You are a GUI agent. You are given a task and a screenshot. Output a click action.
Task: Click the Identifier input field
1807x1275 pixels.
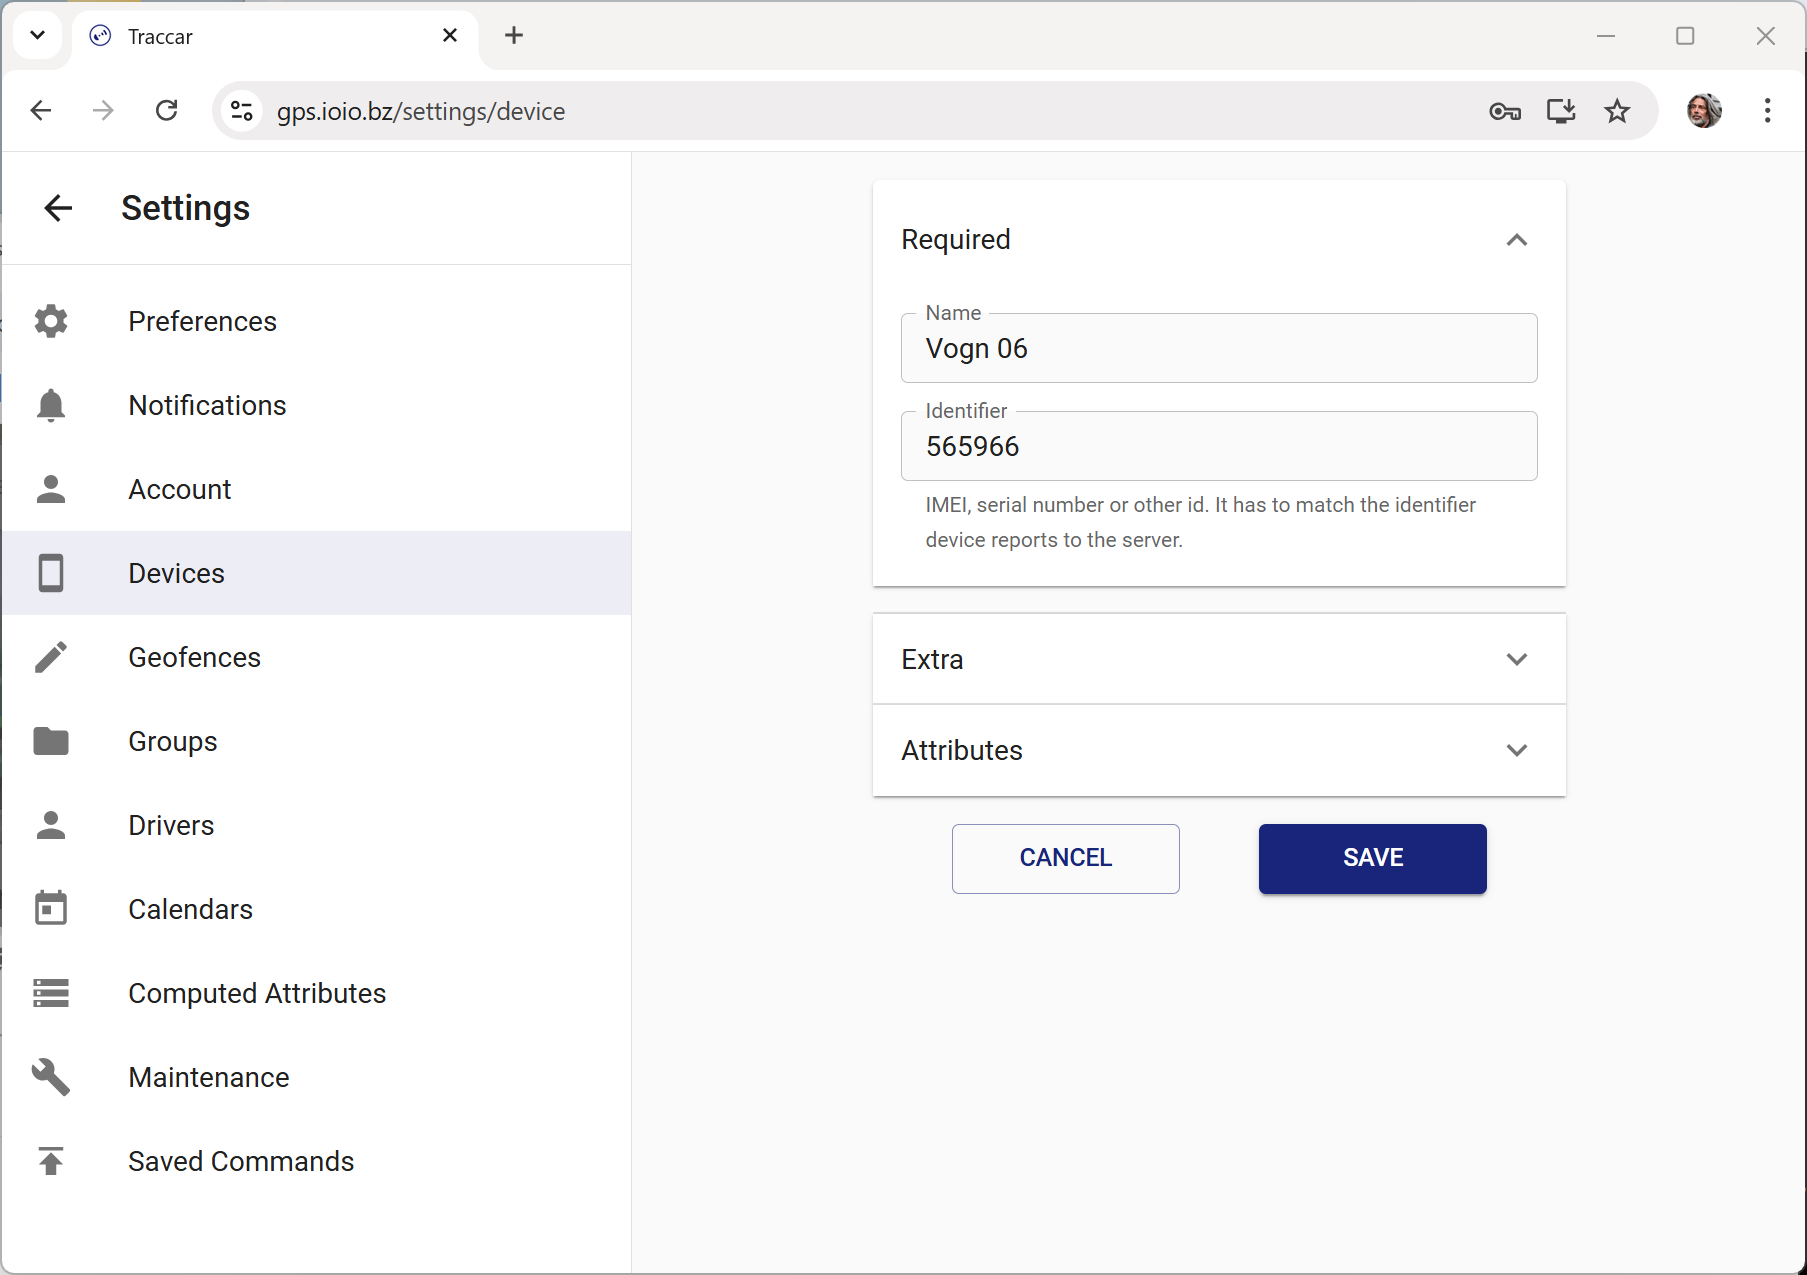click(x=1218, y=447)
